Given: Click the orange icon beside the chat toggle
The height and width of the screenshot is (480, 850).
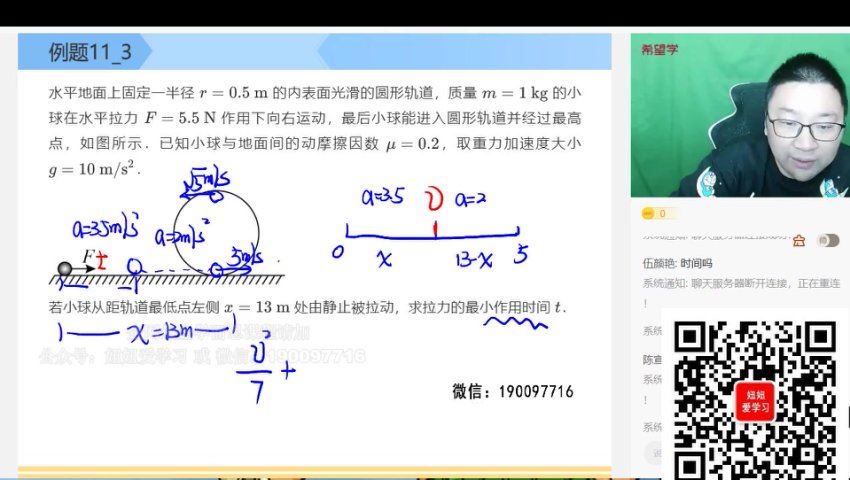Looking at the screenshot, I should [x=798, y=240].
